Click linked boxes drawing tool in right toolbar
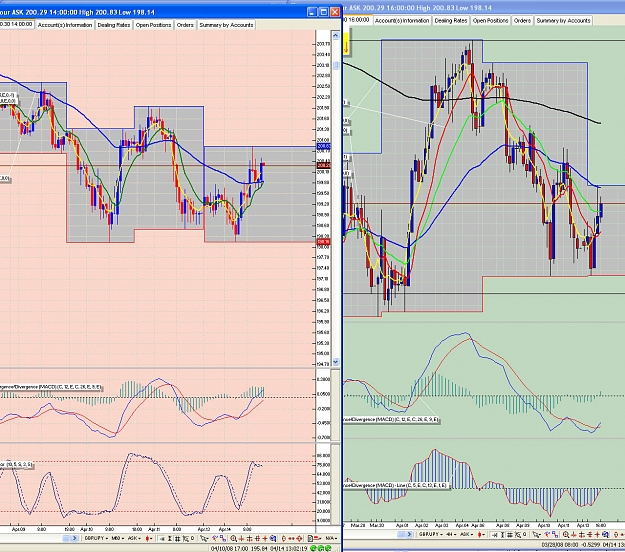The width and height of the screenshot is (625, 552). tap(556, 535)
